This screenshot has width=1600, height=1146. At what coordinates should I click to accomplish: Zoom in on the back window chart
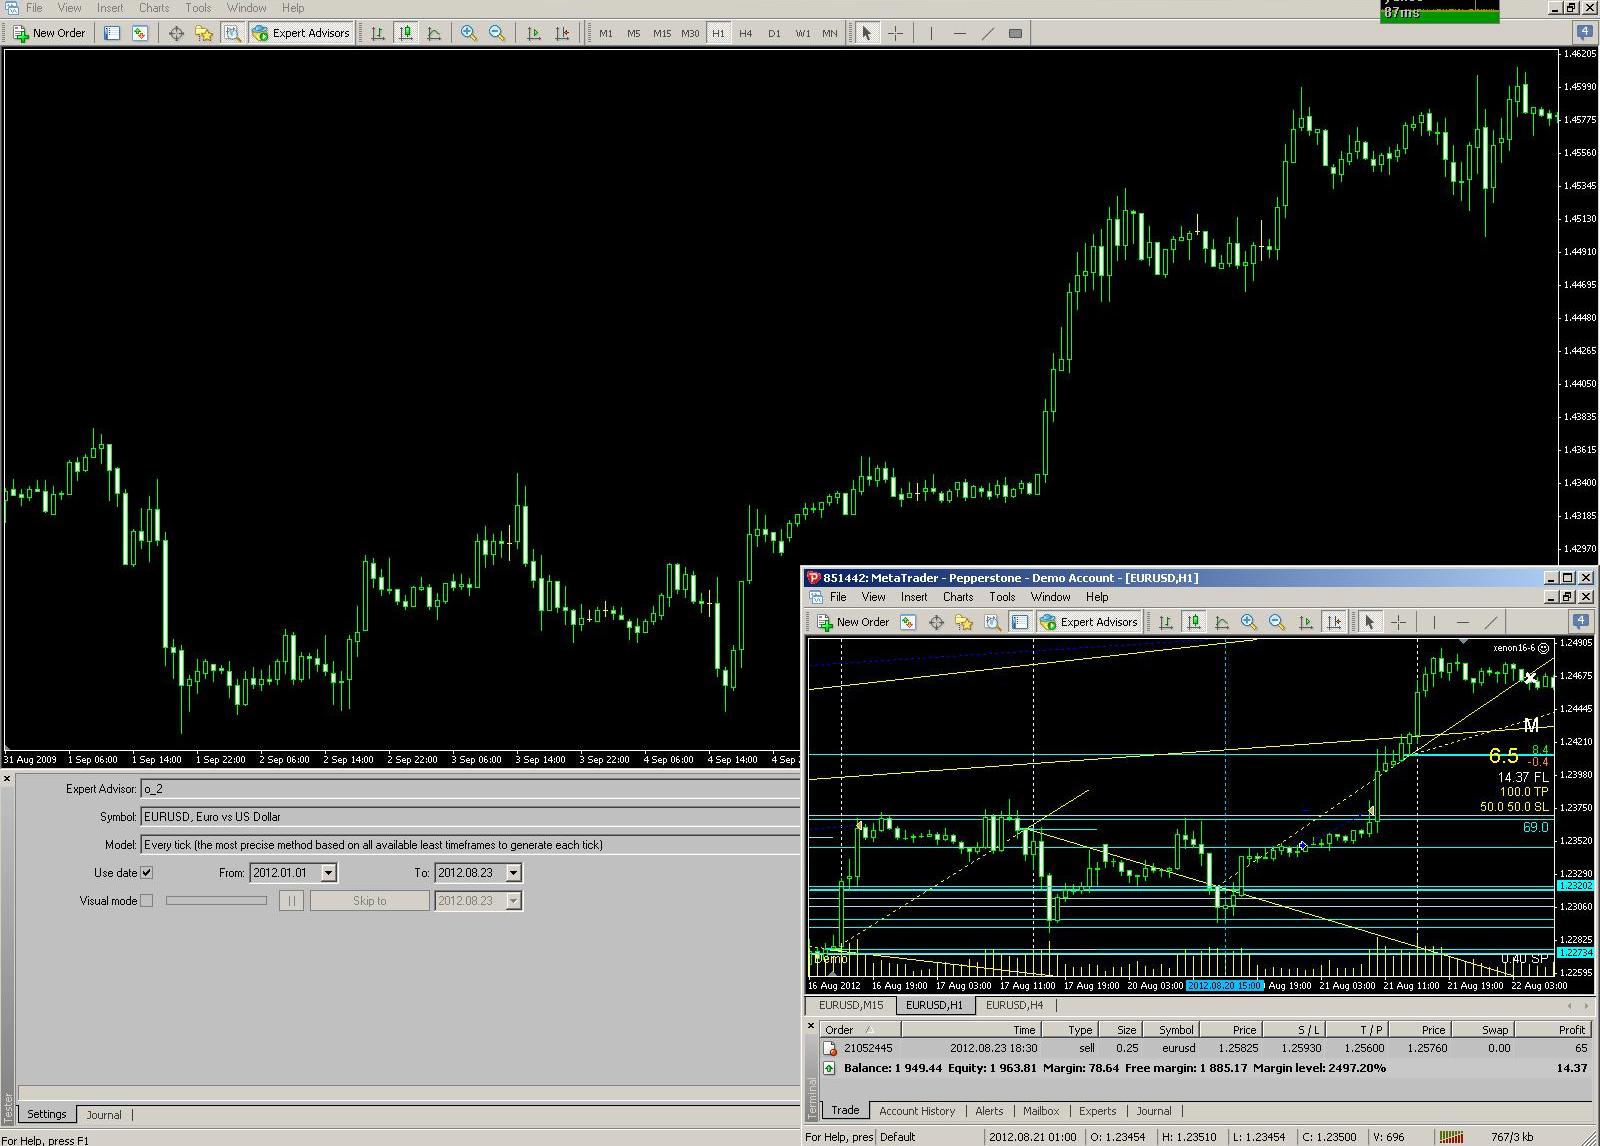(x=469, y=33)
